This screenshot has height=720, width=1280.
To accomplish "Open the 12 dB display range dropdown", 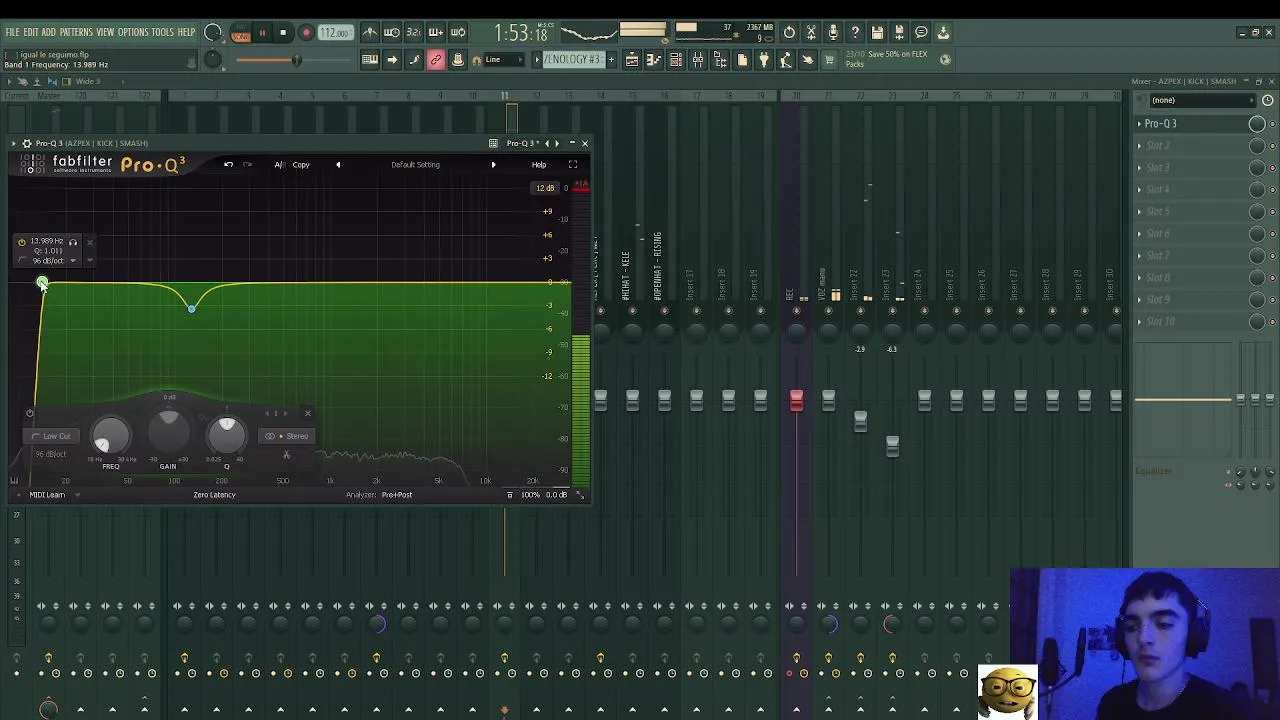I will pyautogui.click(x=545, y=188).
